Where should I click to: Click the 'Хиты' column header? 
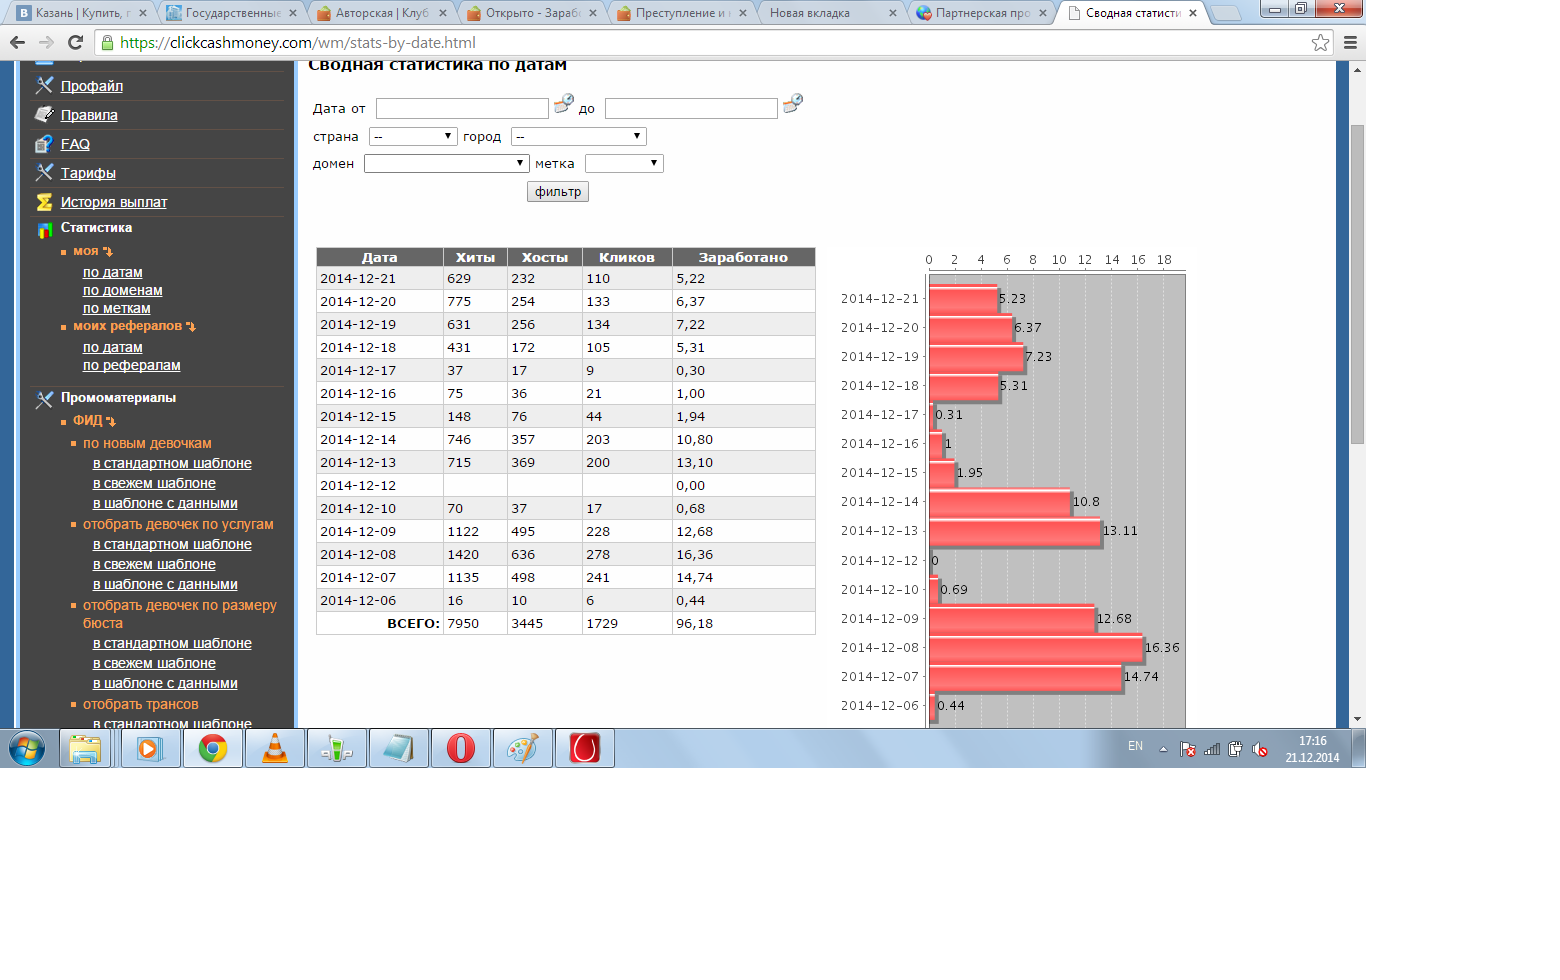475,257
